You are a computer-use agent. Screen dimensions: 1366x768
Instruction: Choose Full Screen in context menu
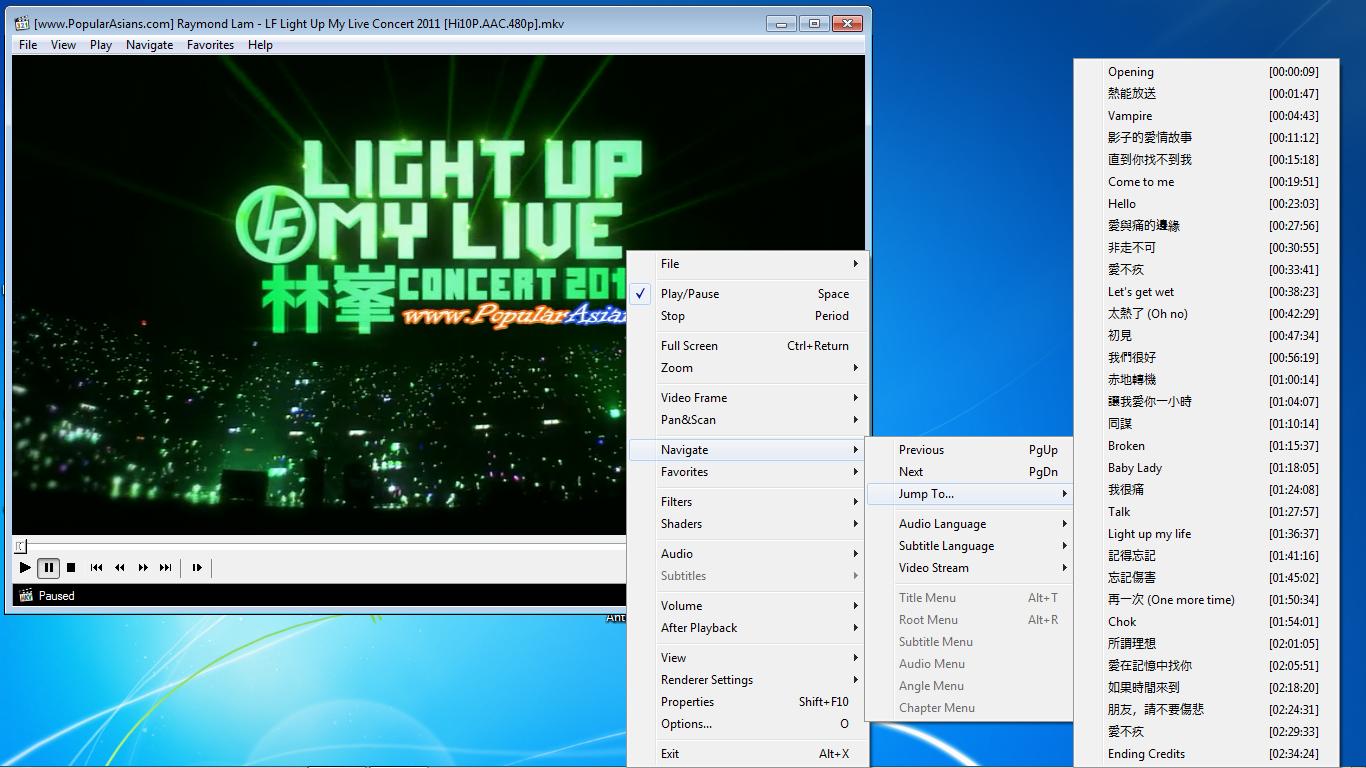tap(747, 346)
